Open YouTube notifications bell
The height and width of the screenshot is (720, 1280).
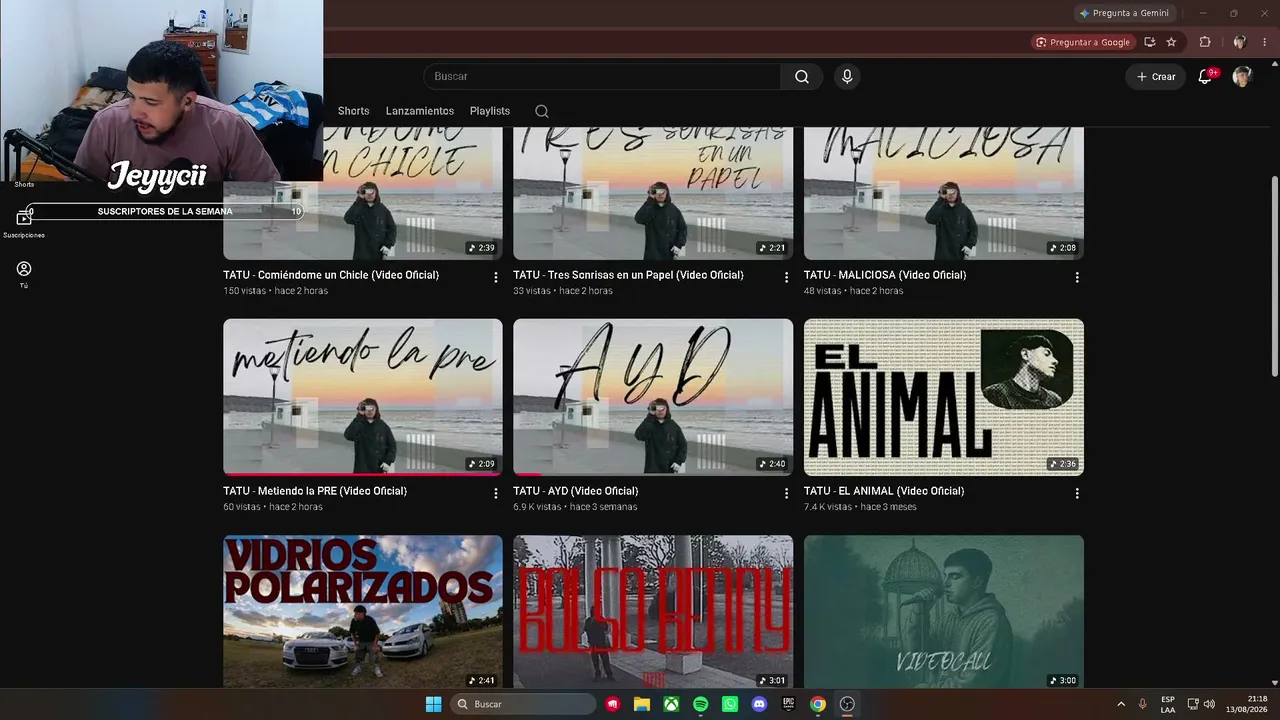1205,77
